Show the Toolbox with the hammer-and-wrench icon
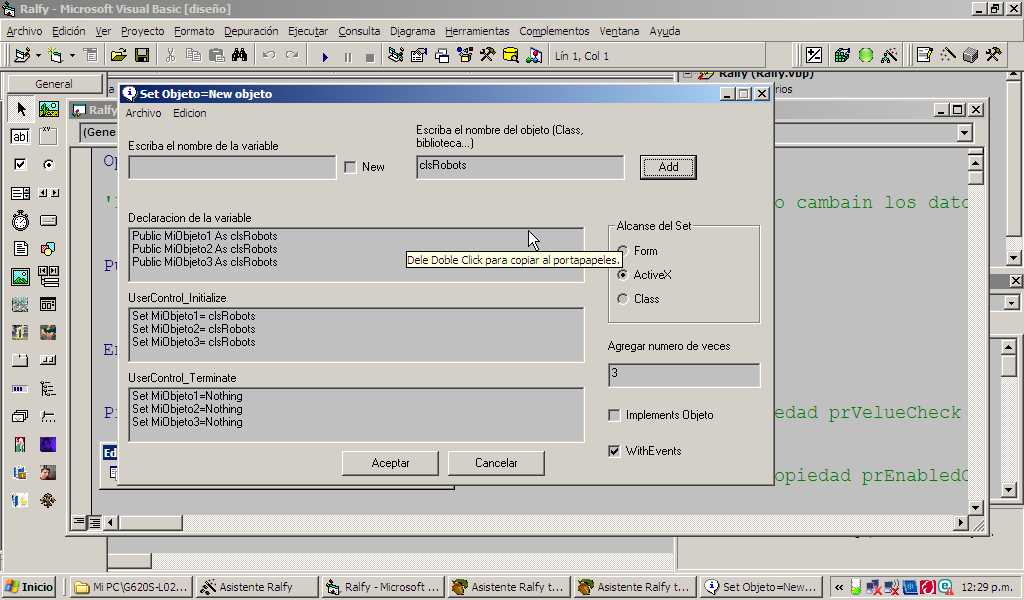 pos(488,55)
